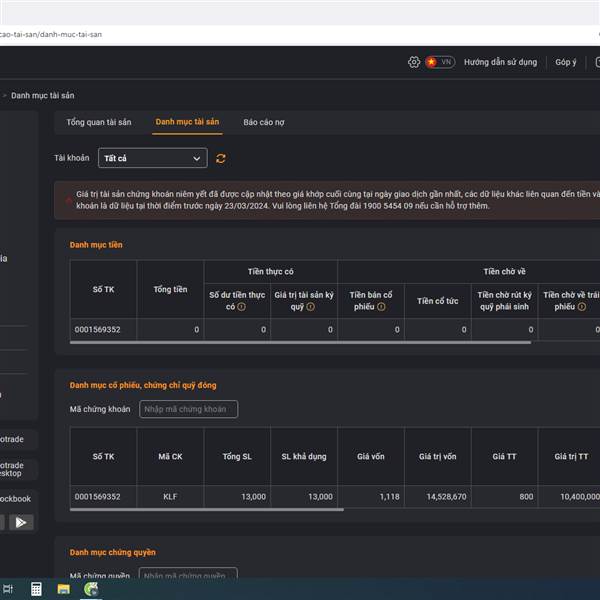The width and height of the screenshot is (600, 600).
Task: Click the browser address bar URL
Action: coord(51,34)
